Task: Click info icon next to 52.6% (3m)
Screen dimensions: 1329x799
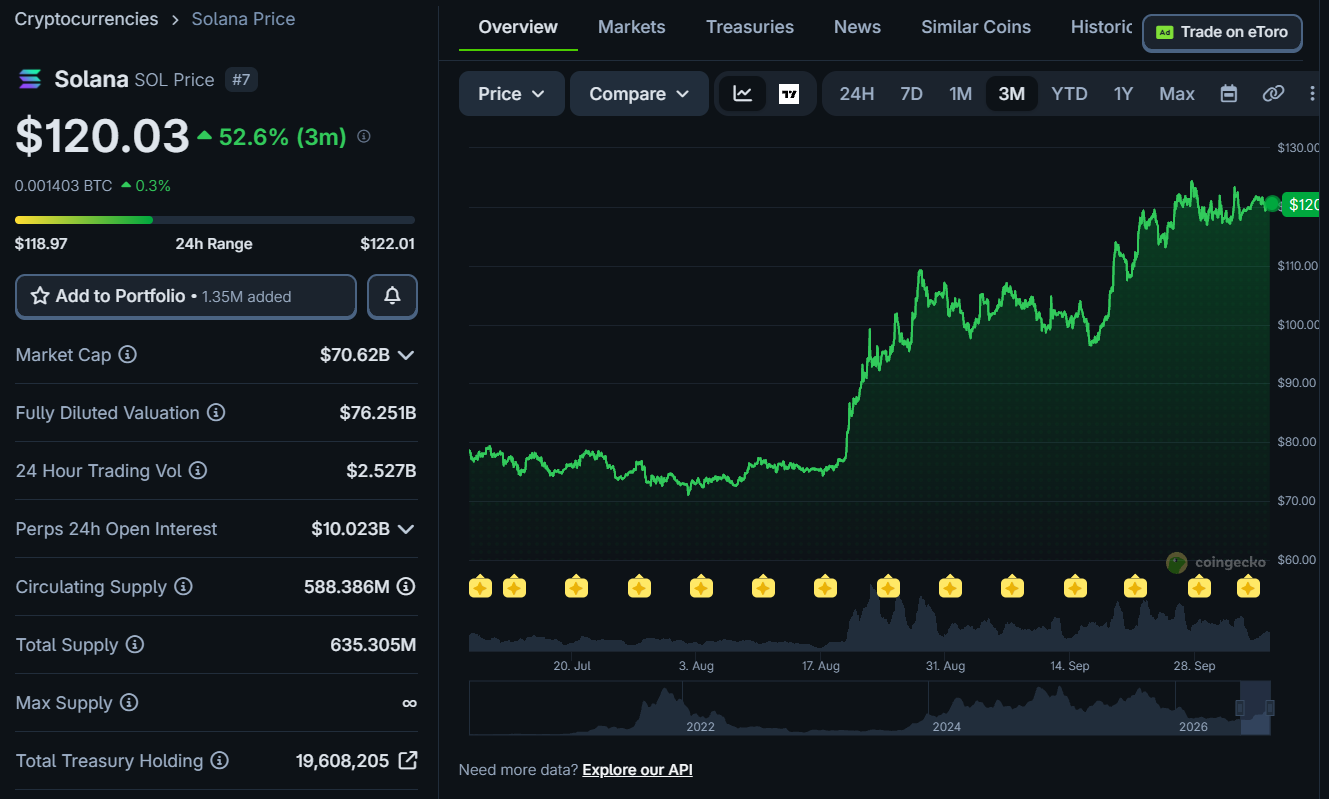Action: (x=364, y=136)
